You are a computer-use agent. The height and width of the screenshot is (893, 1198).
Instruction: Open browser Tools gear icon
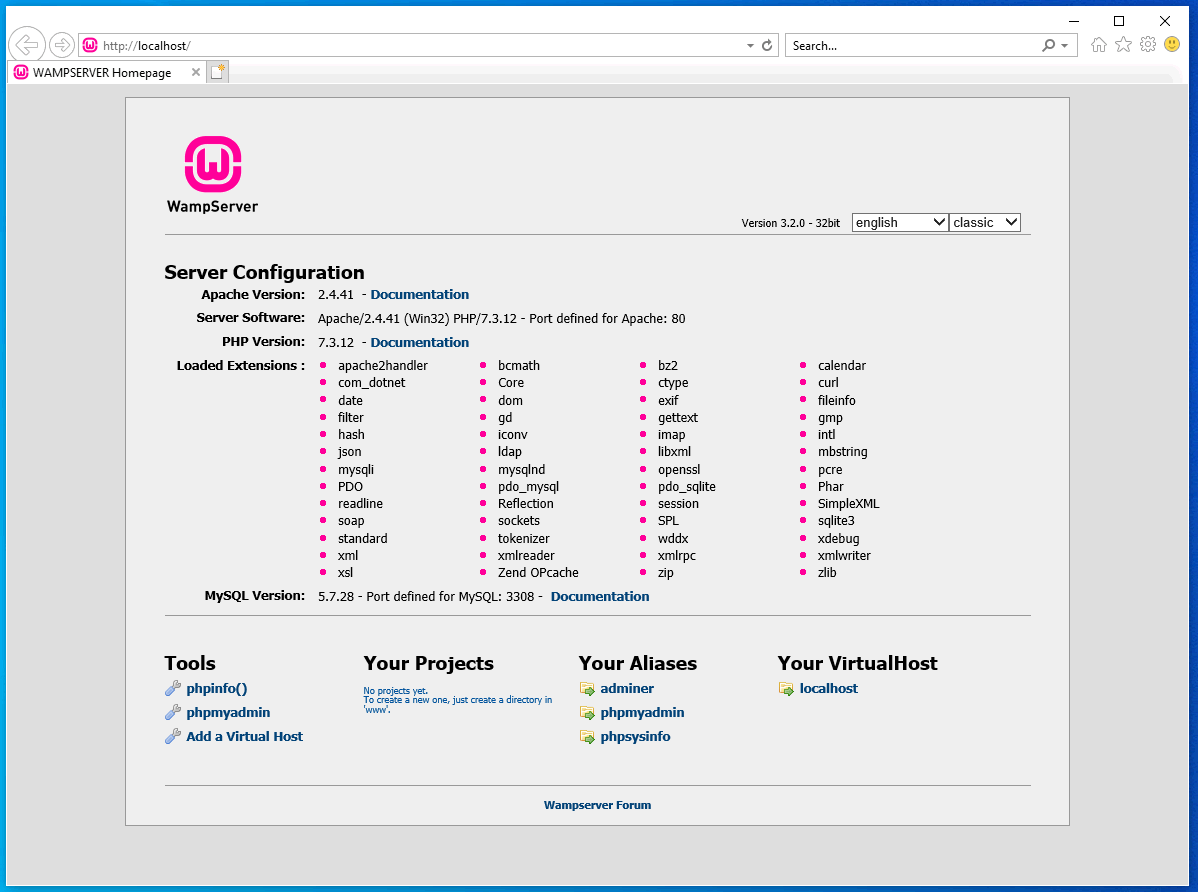pos(1148,45)
